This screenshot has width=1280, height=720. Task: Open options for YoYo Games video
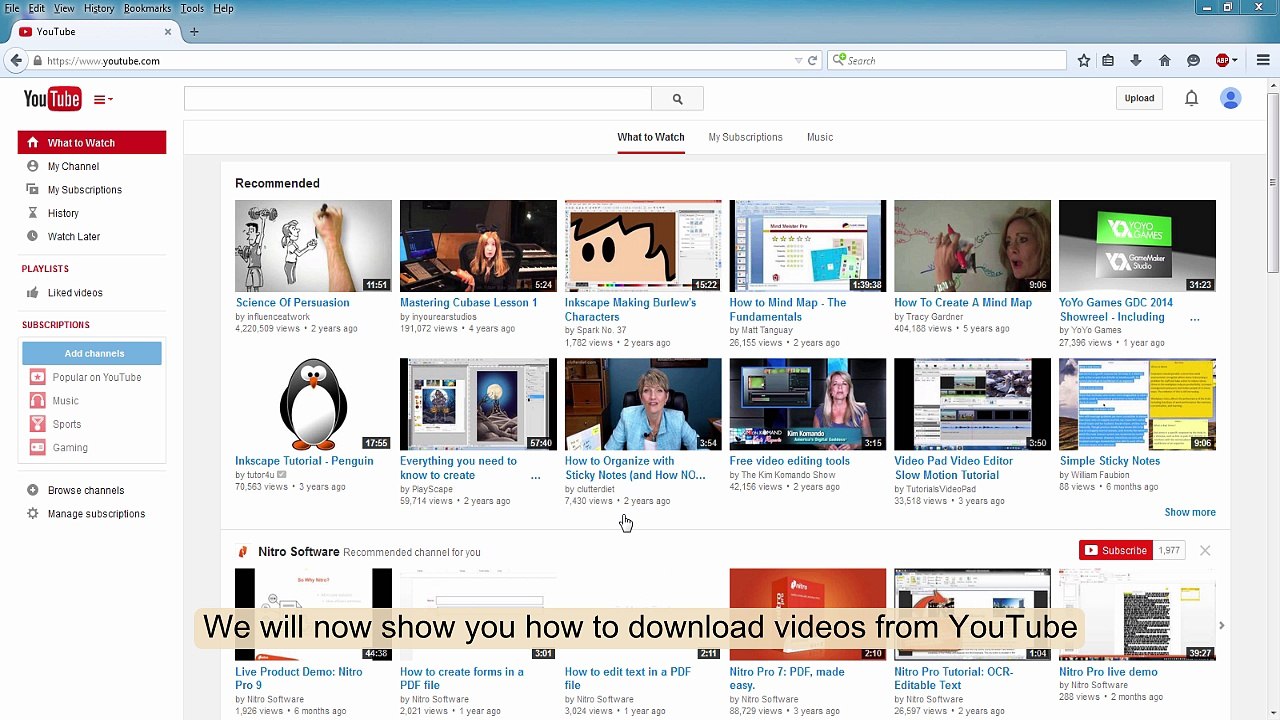tap(1194, 318)
